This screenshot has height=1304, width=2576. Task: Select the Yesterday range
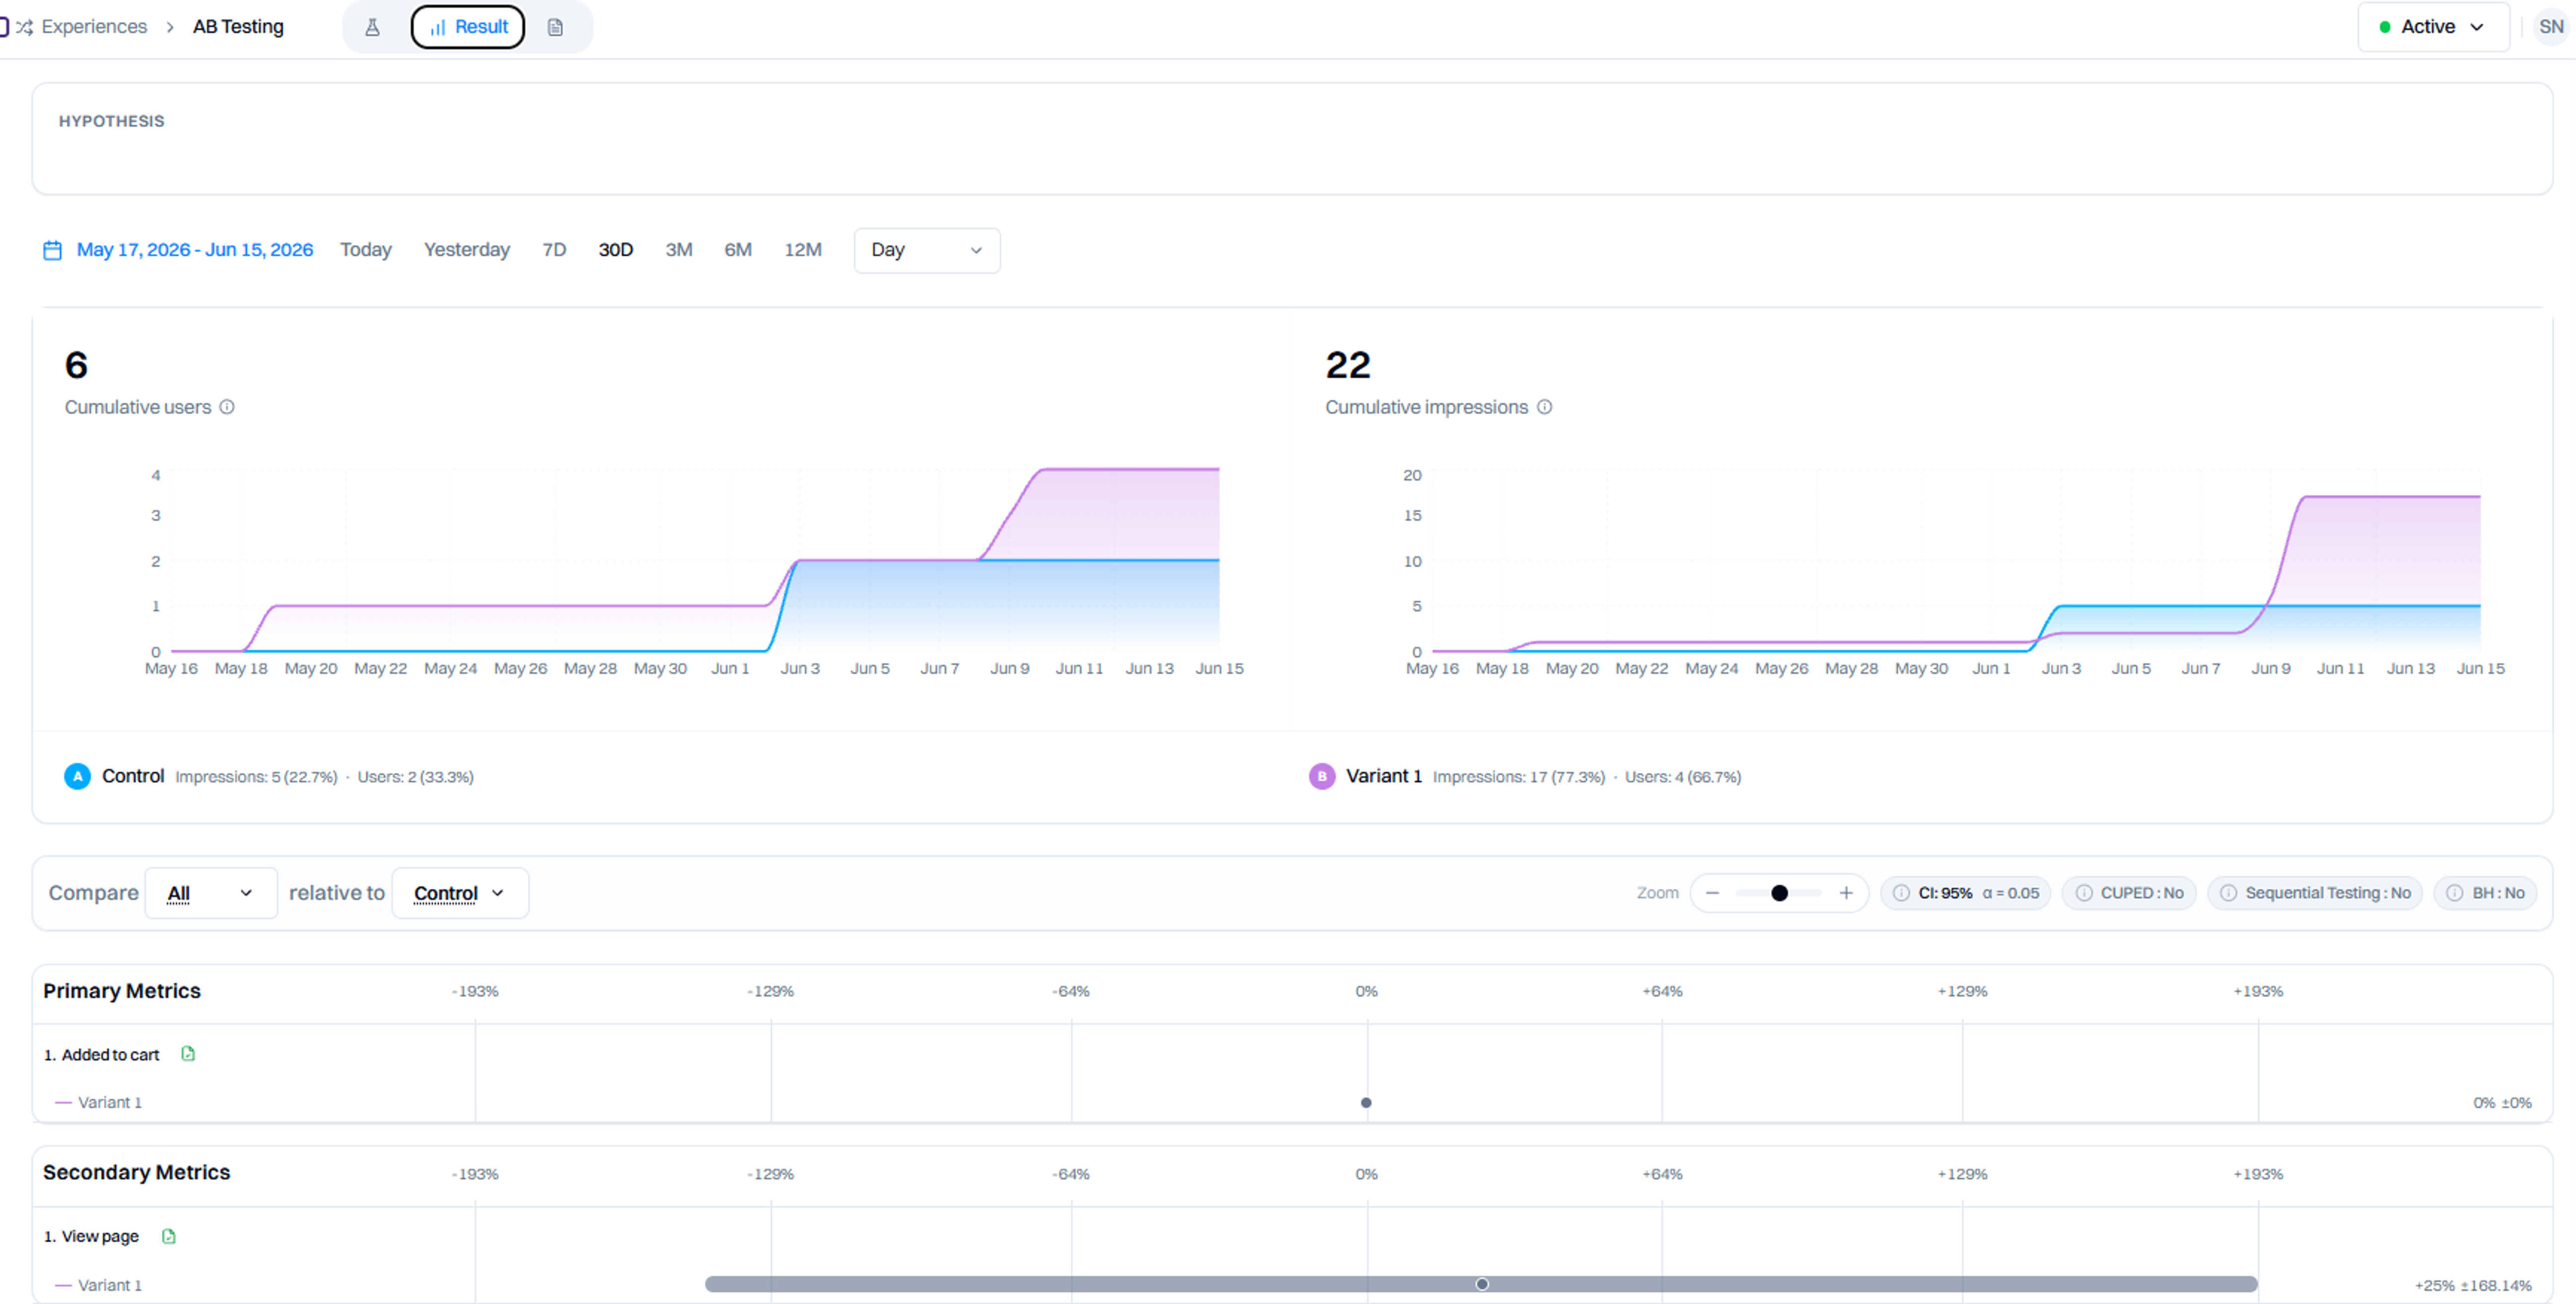tap(467, 250)
